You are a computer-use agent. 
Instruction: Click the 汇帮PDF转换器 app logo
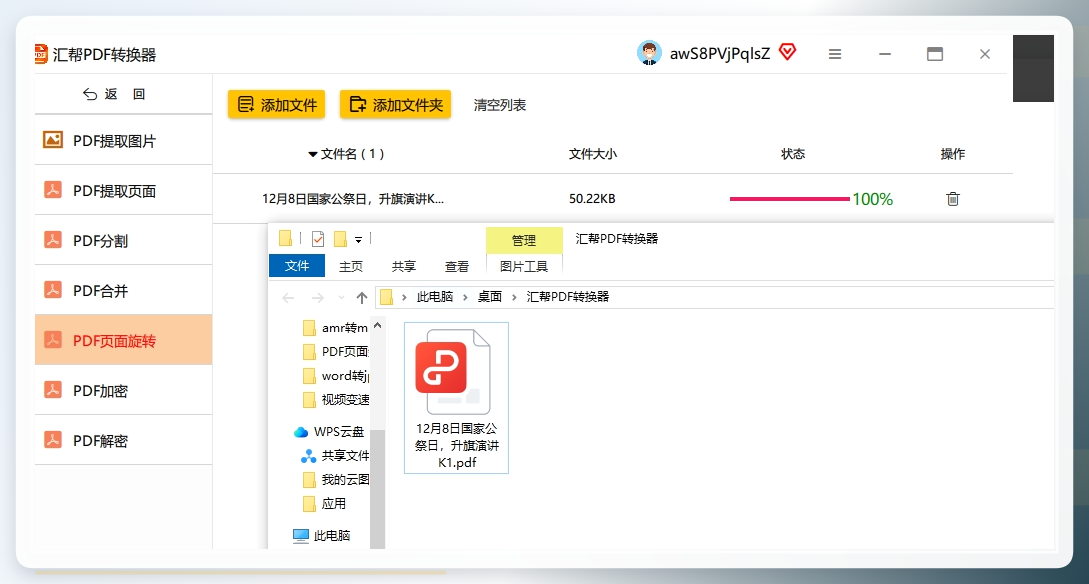pos(42,53)
